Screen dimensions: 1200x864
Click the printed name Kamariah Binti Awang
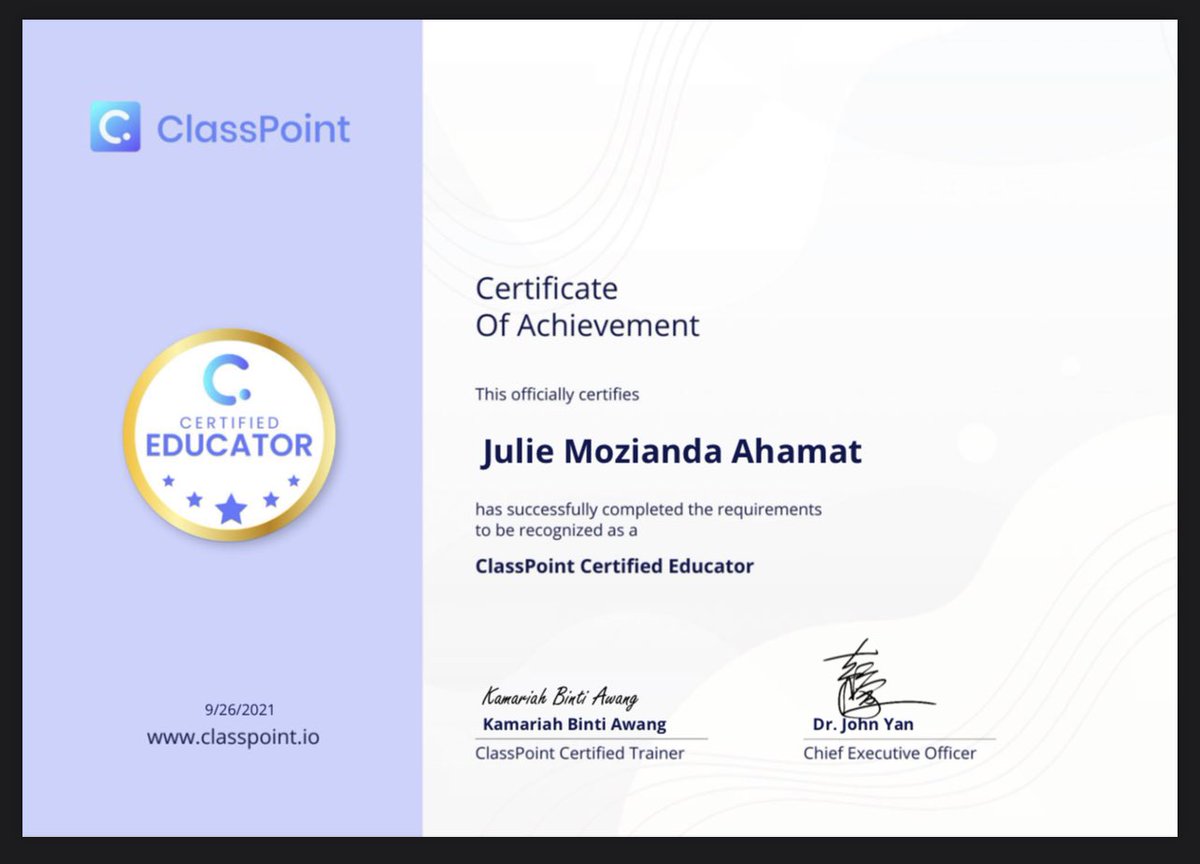(x=574, y=724)
